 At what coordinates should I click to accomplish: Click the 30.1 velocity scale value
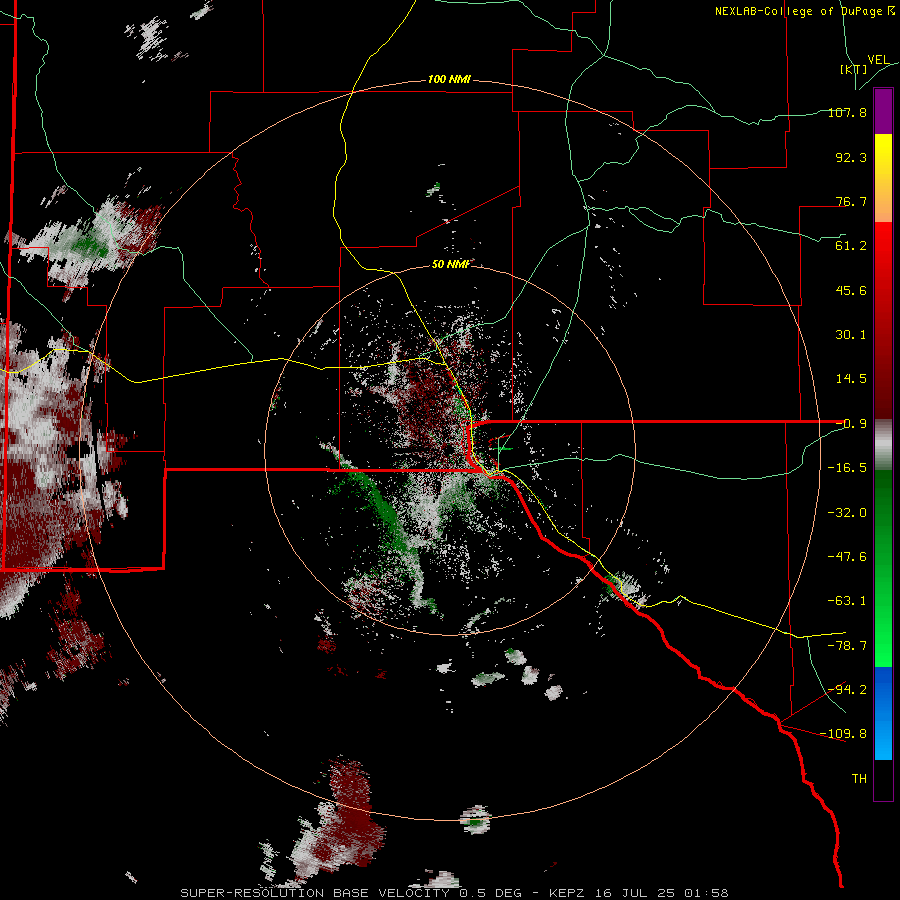click(x=851, y=335)
